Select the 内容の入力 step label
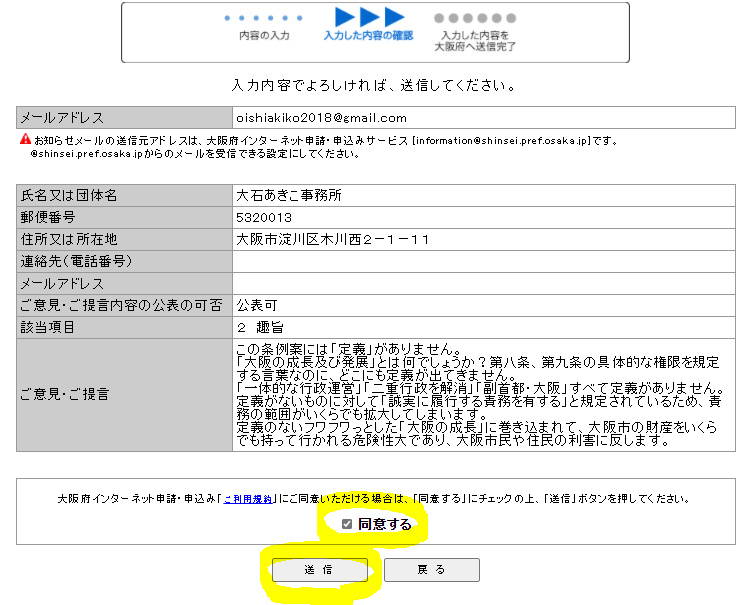The height and width of the screenshot is (605, 751). [x=264, y=36]
